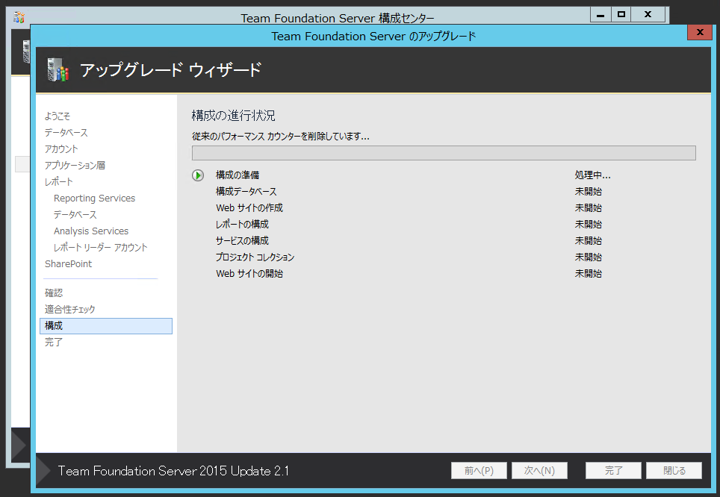Click the サービスの構成 task row
Screen dimensions: 720x497
pyautogui.click(x=242, y=241)
